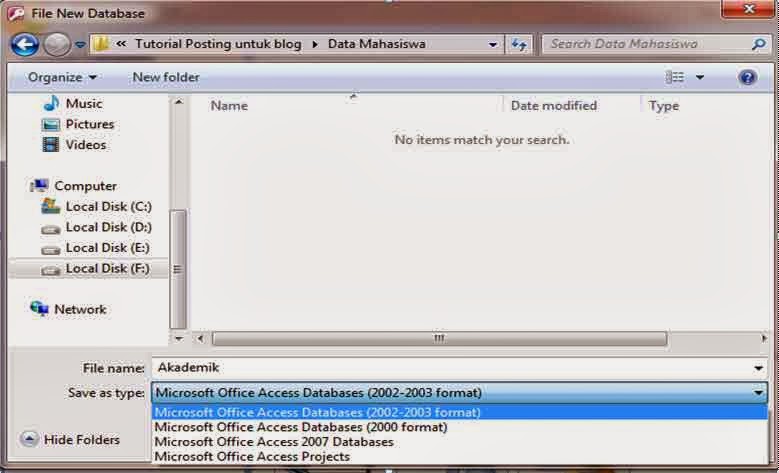Expand the address bar history dropdown
Screen dimensions: 779x473
point(493,44)
